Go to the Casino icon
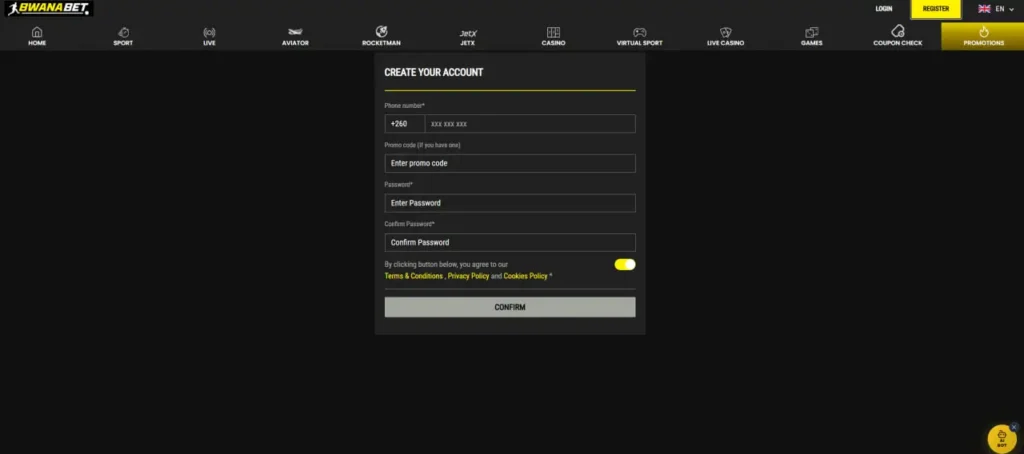 pos(553,32)
